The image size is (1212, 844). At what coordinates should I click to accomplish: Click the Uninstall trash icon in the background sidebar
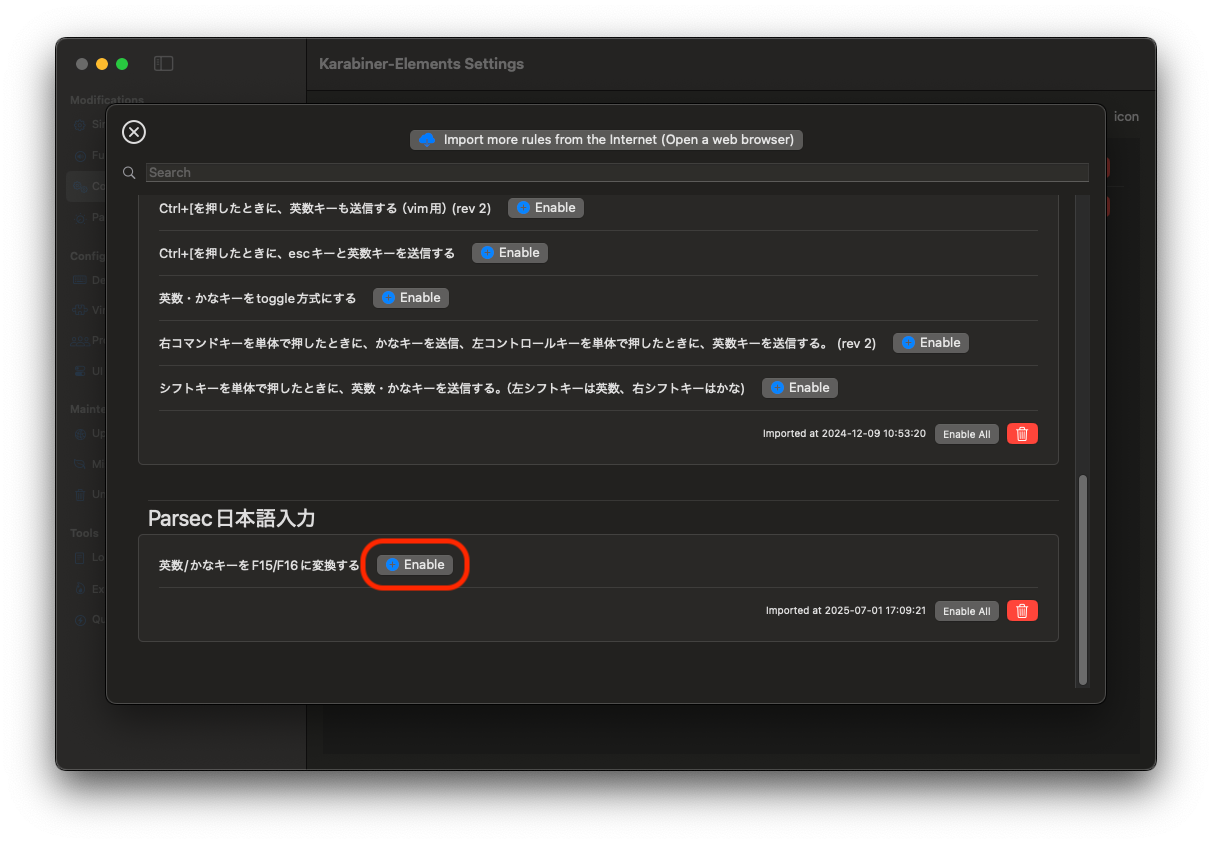coord(80,495)
